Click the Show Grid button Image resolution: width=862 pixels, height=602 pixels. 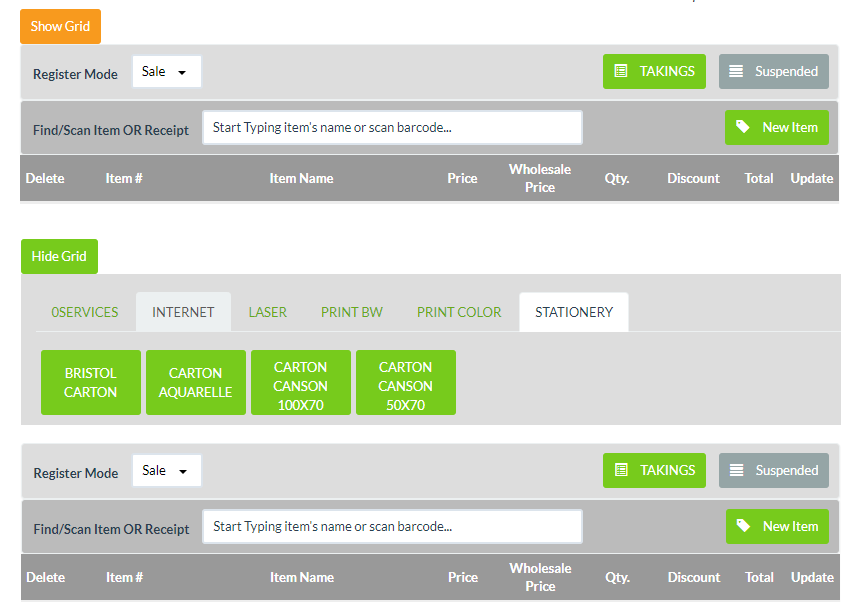tap(59, 27)
